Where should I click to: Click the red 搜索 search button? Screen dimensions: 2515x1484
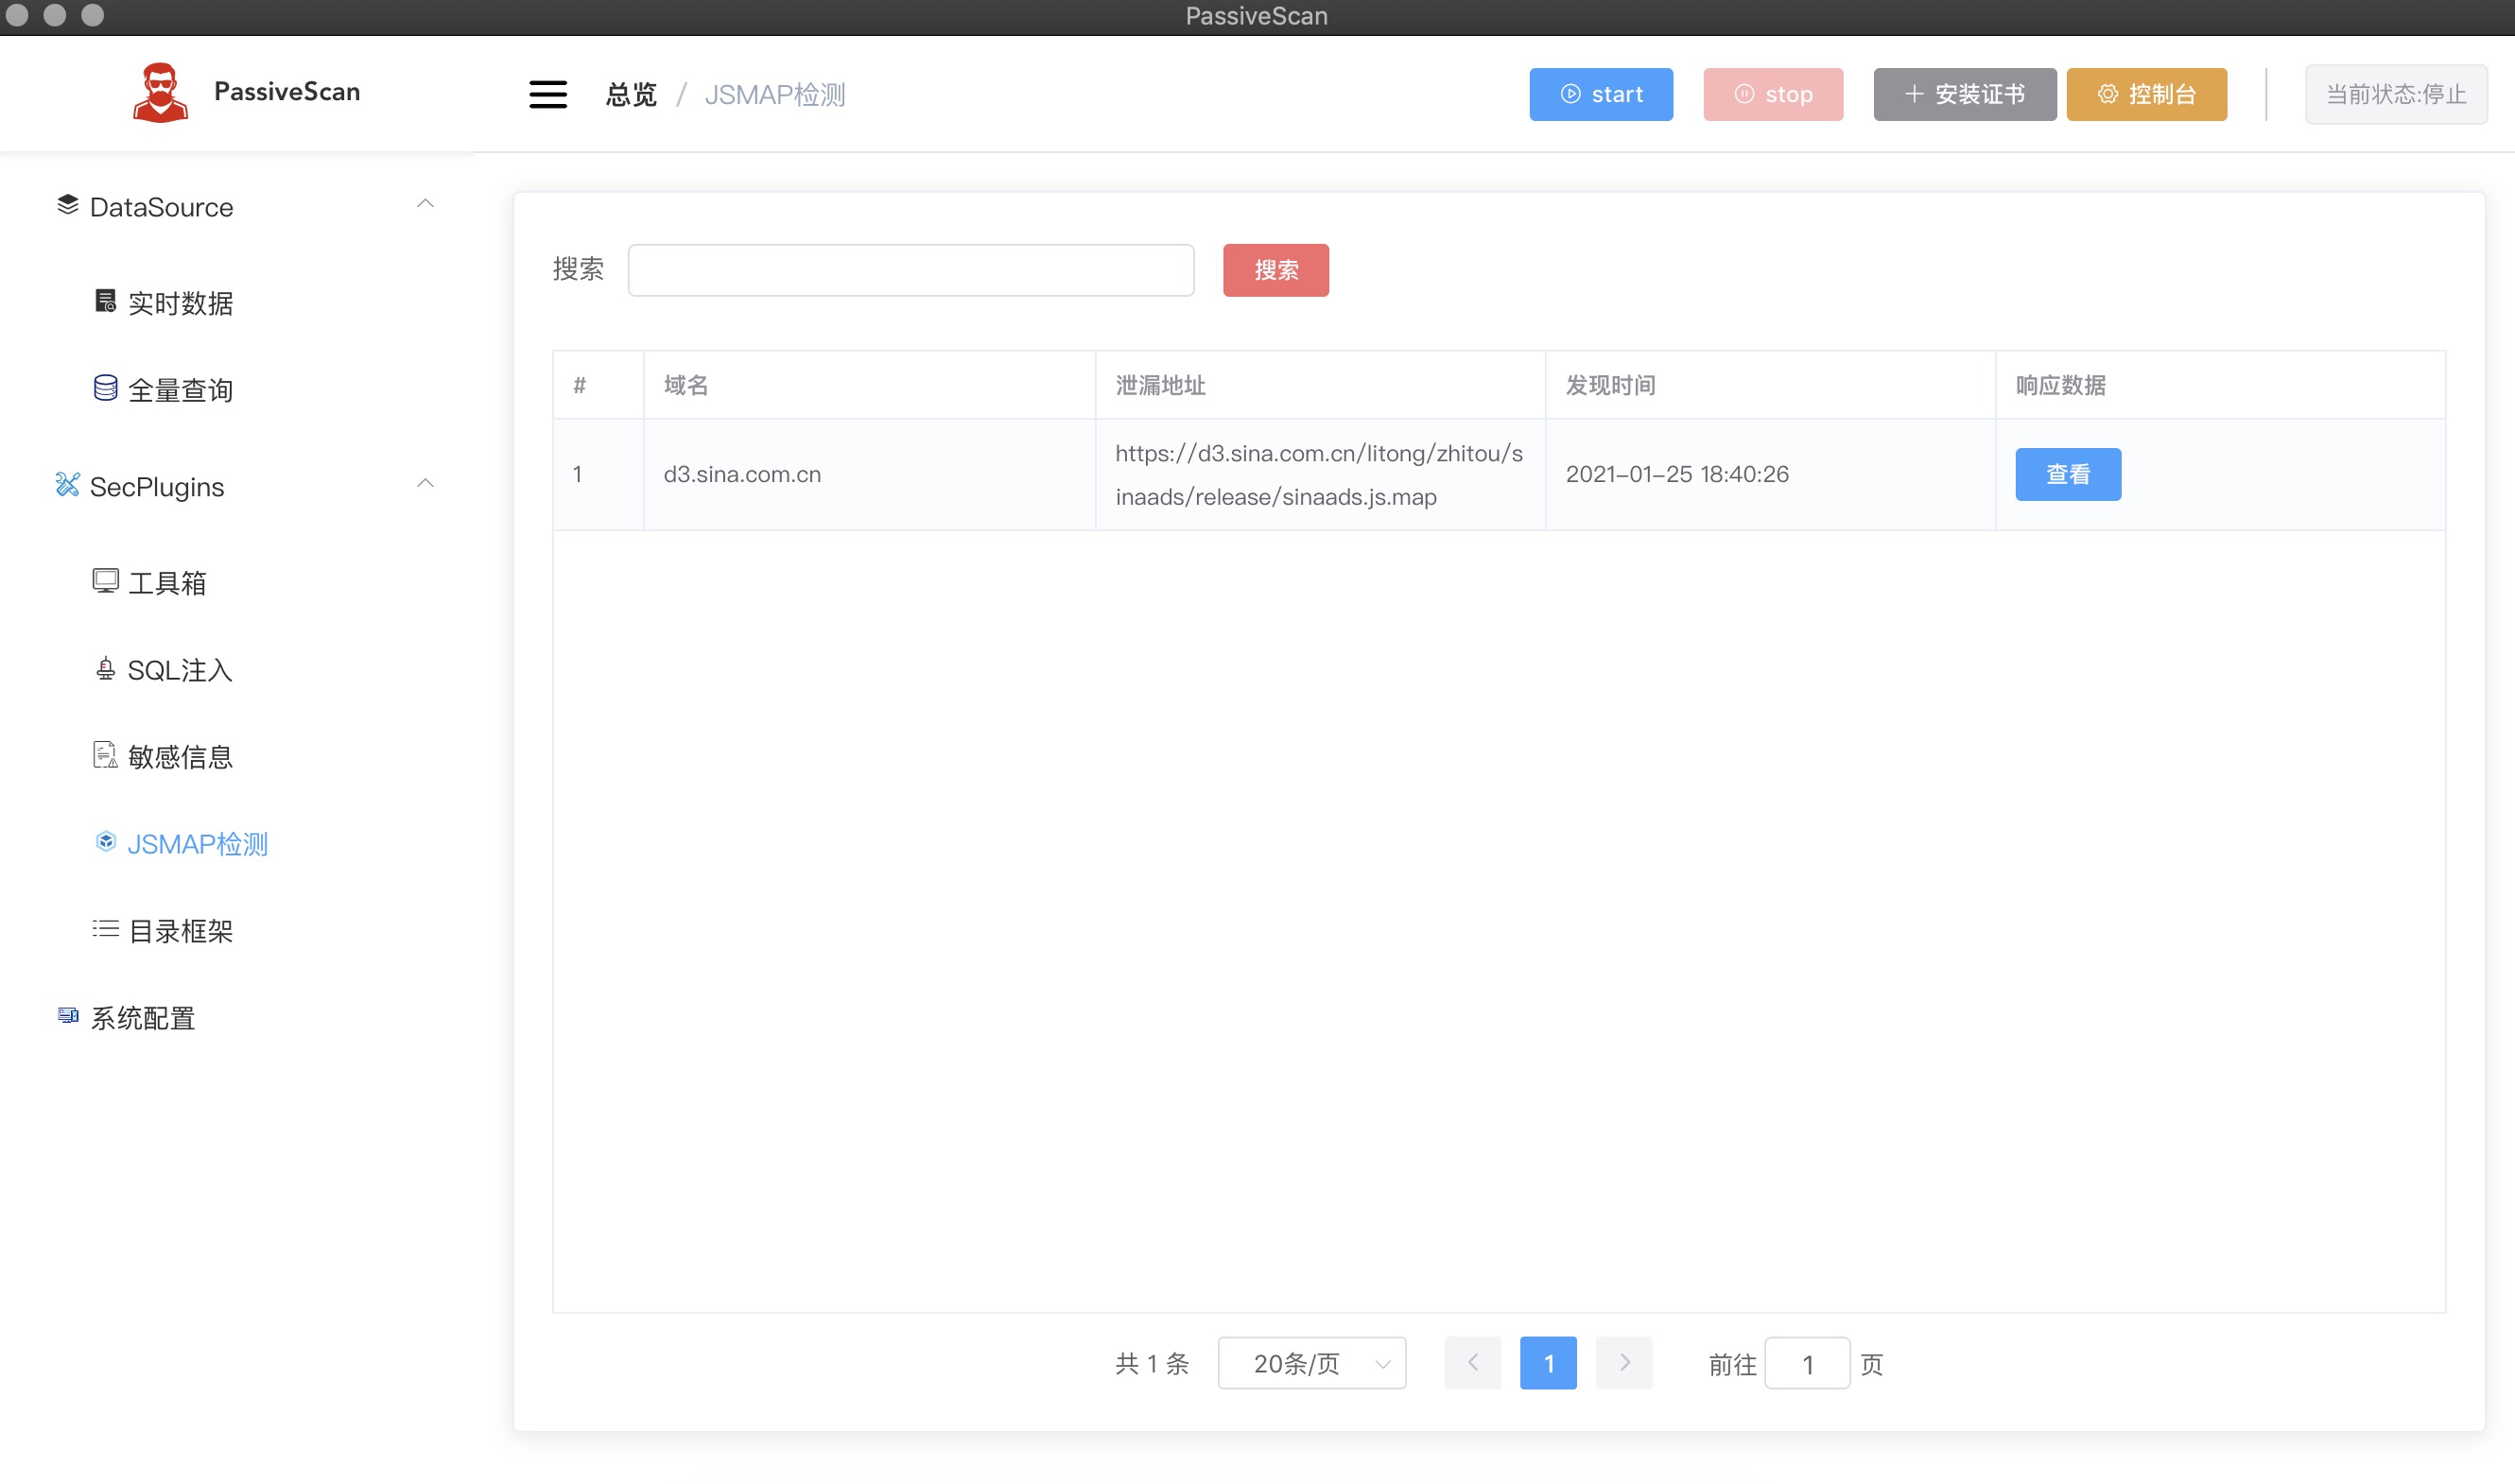(x=1275, y=270)
